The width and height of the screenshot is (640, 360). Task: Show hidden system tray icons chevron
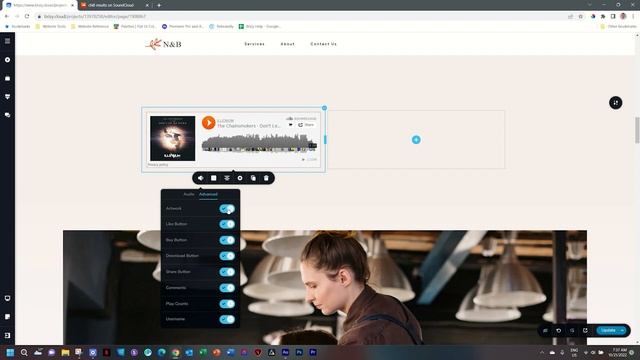click(542, 352)
